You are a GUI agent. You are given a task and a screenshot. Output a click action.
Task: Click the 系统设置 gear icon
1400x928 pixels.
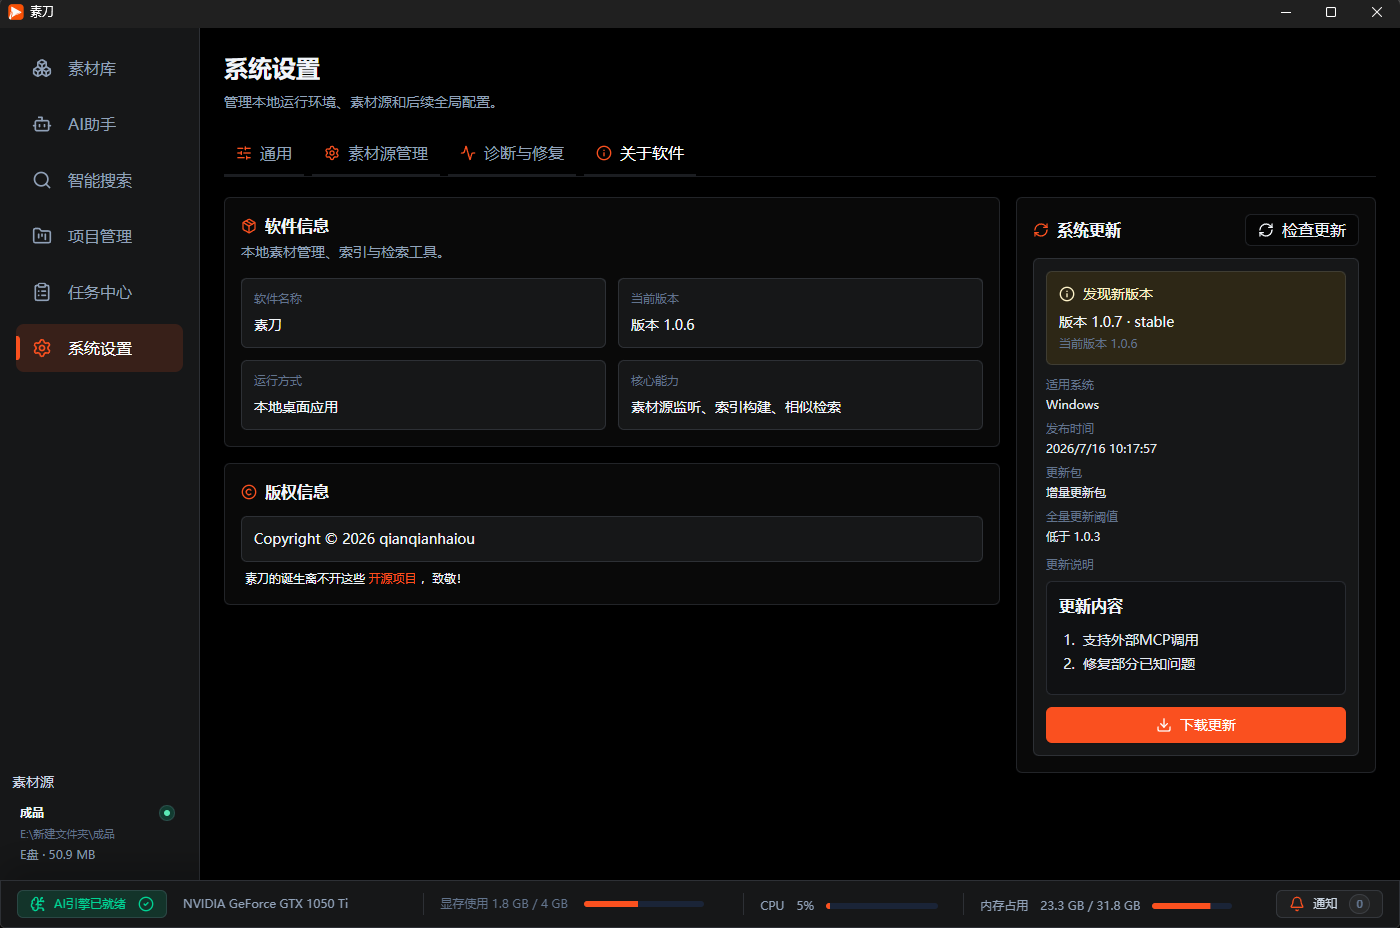(42, 348)
